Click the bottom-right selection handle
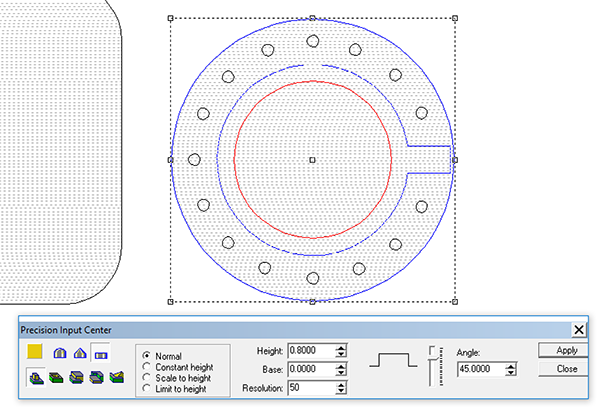The height and width of the screenshot is (415, 600). (x=455, y=302)
